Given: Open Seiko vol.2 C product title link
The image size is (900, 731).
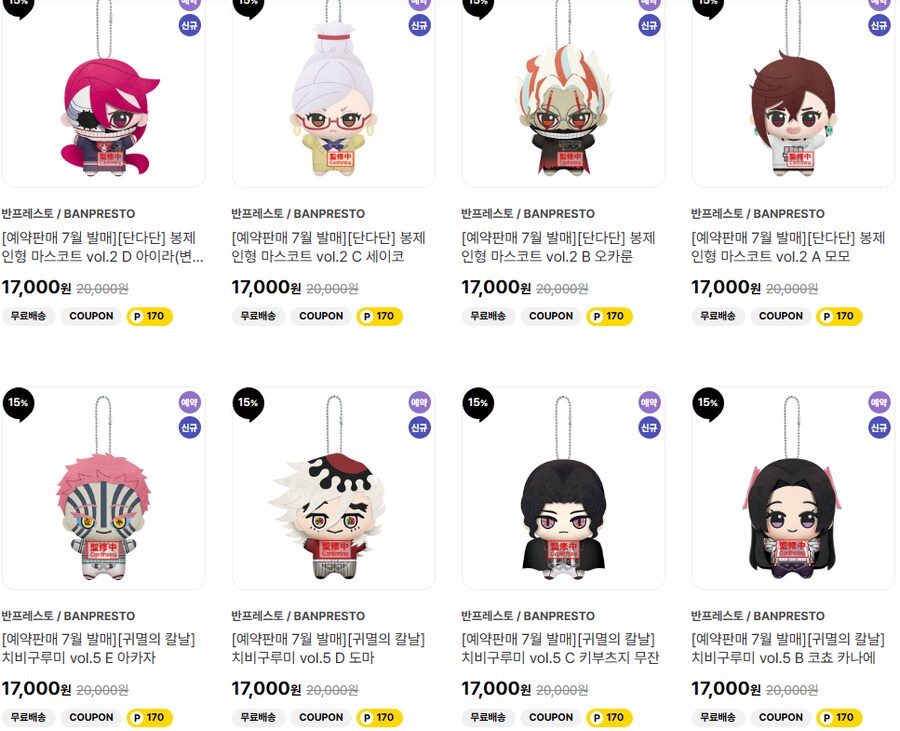Looking at the screenshot, I should click(x=328, y=247).
